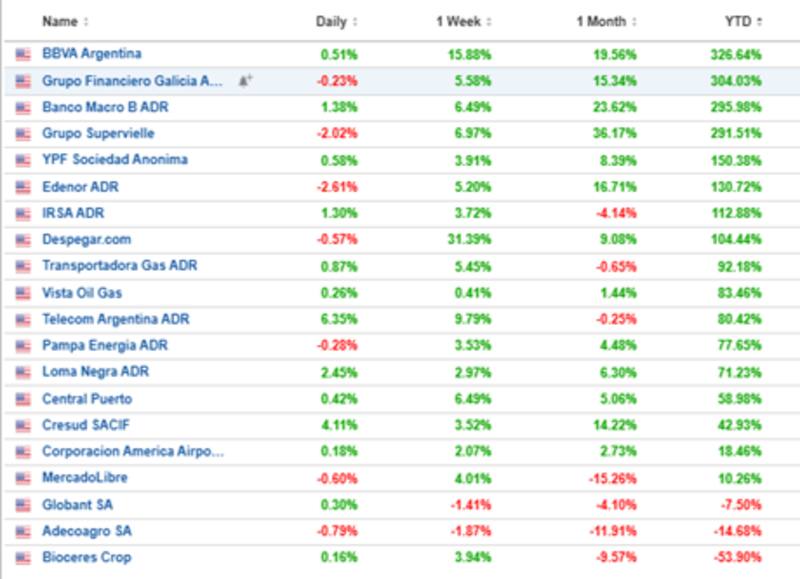
Task: Click the flag icon beside Bioceres Crop
Action: click(23, 558)
